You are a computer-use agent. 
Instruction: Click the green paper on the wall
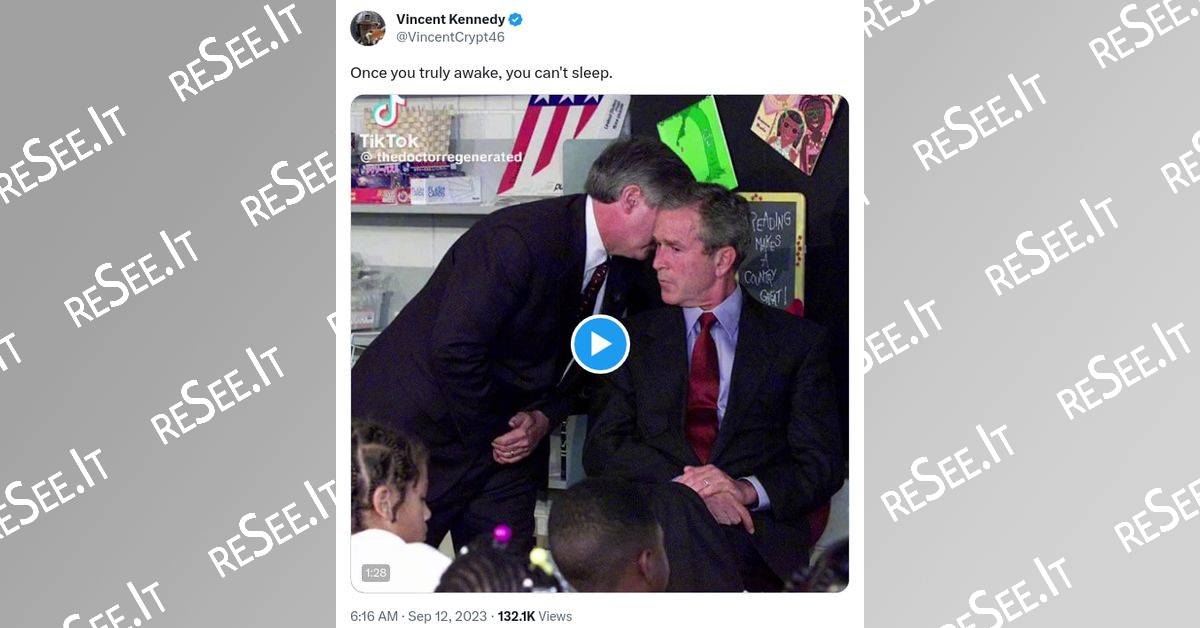(696, 140)
